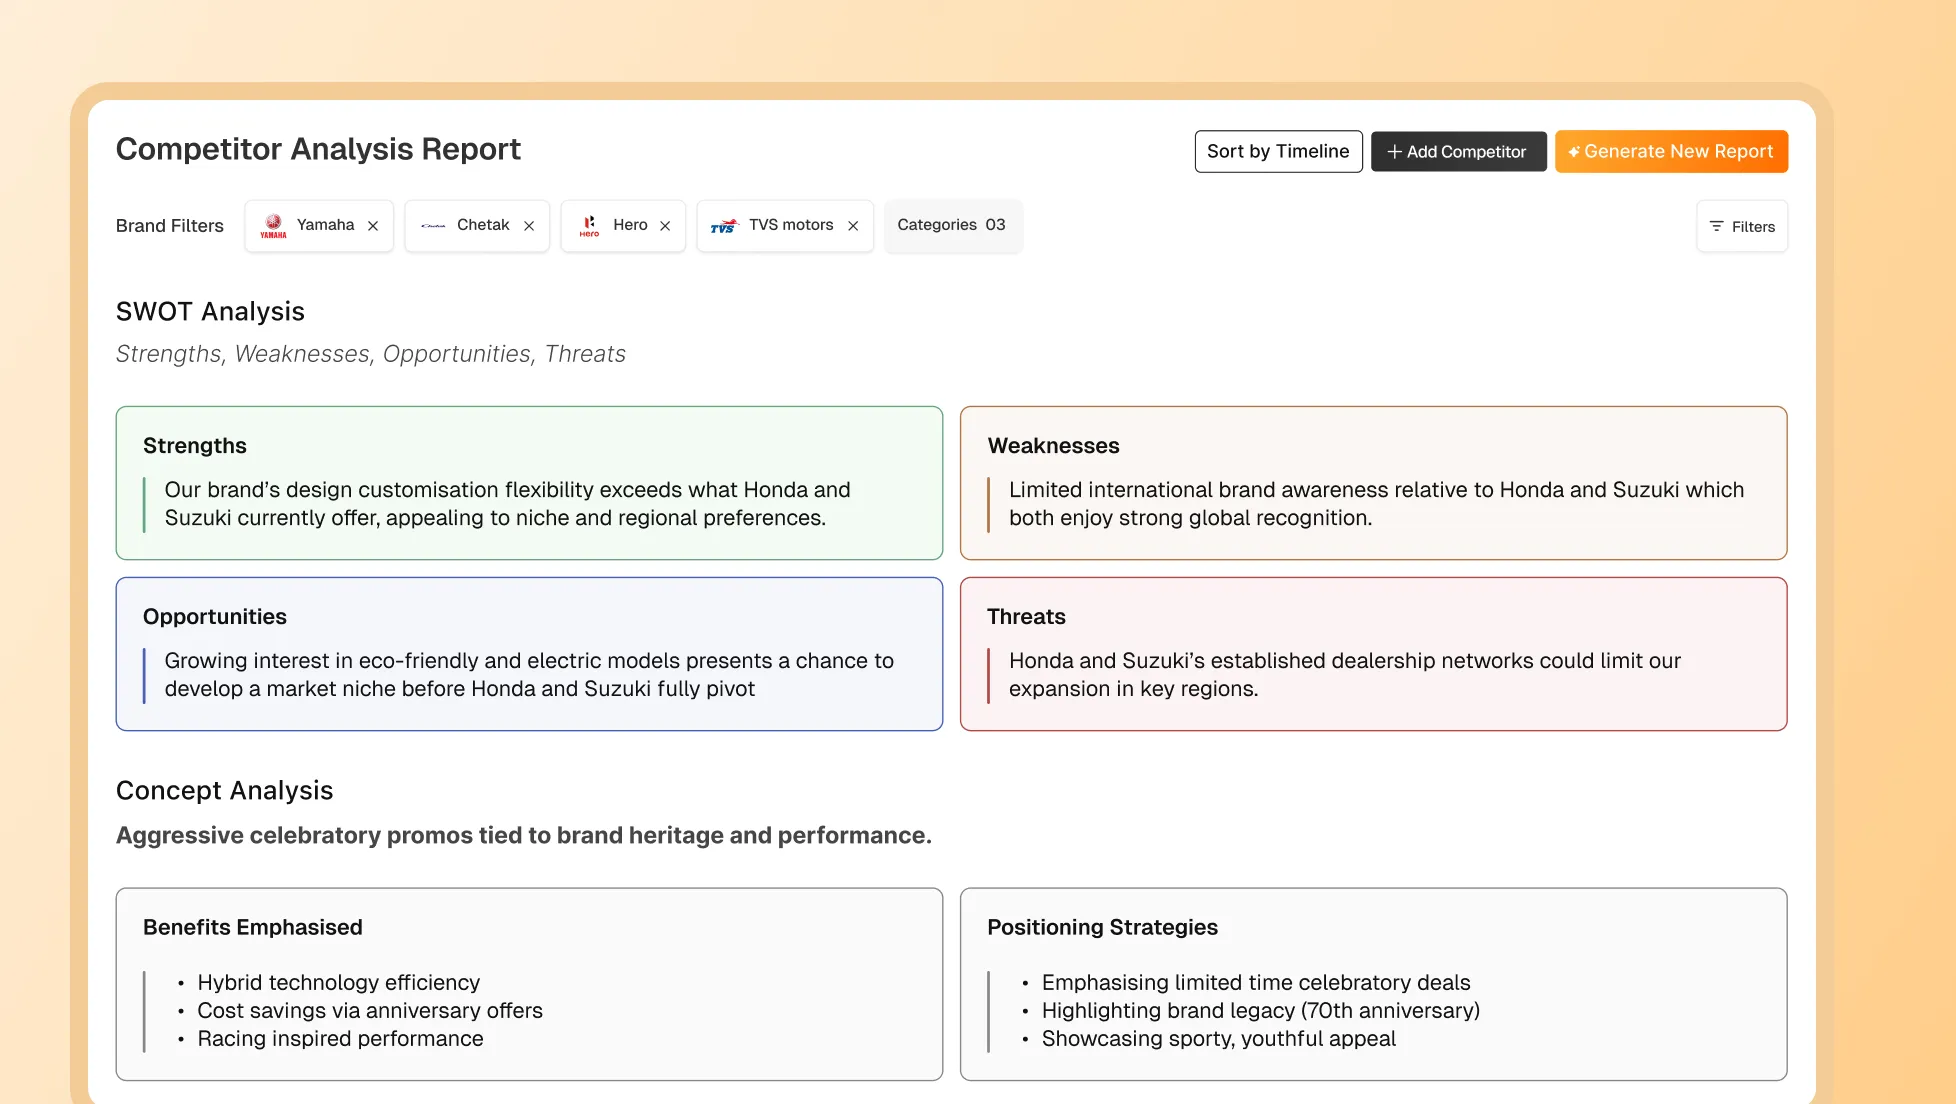Screen dimensions: 1956x1104
Task: Remove the Hero brand filter
Action: tap(665, 226)
